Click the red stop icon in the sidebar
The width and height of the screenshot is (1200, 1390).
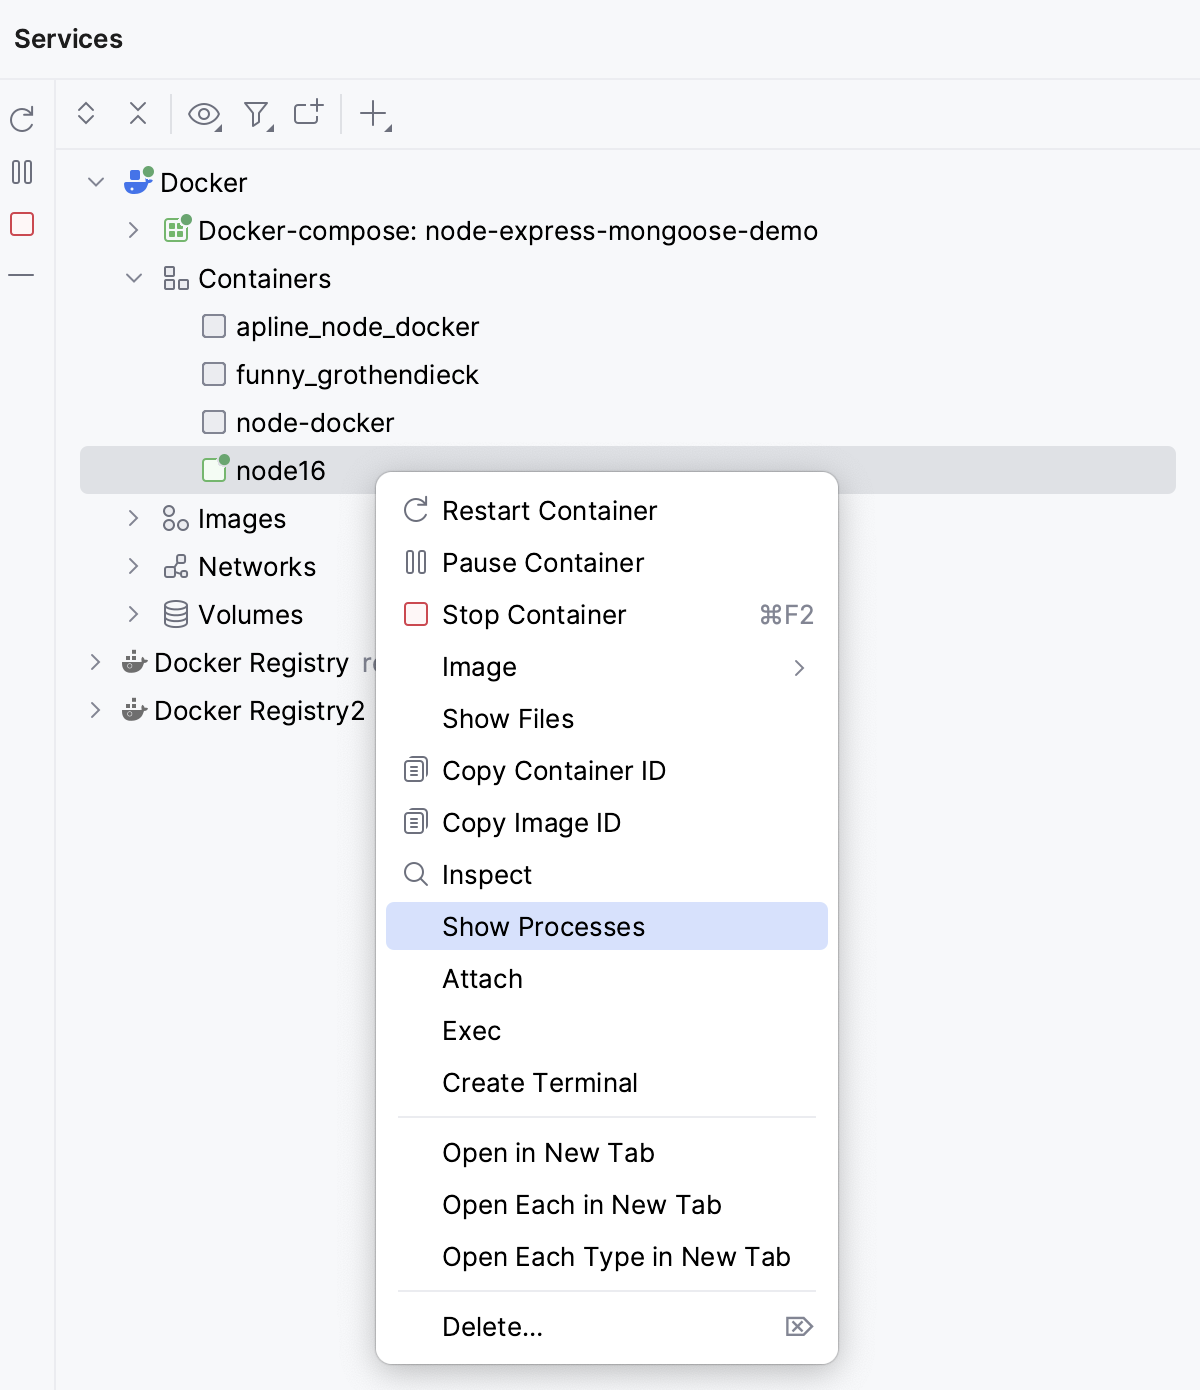pos(22,224)
